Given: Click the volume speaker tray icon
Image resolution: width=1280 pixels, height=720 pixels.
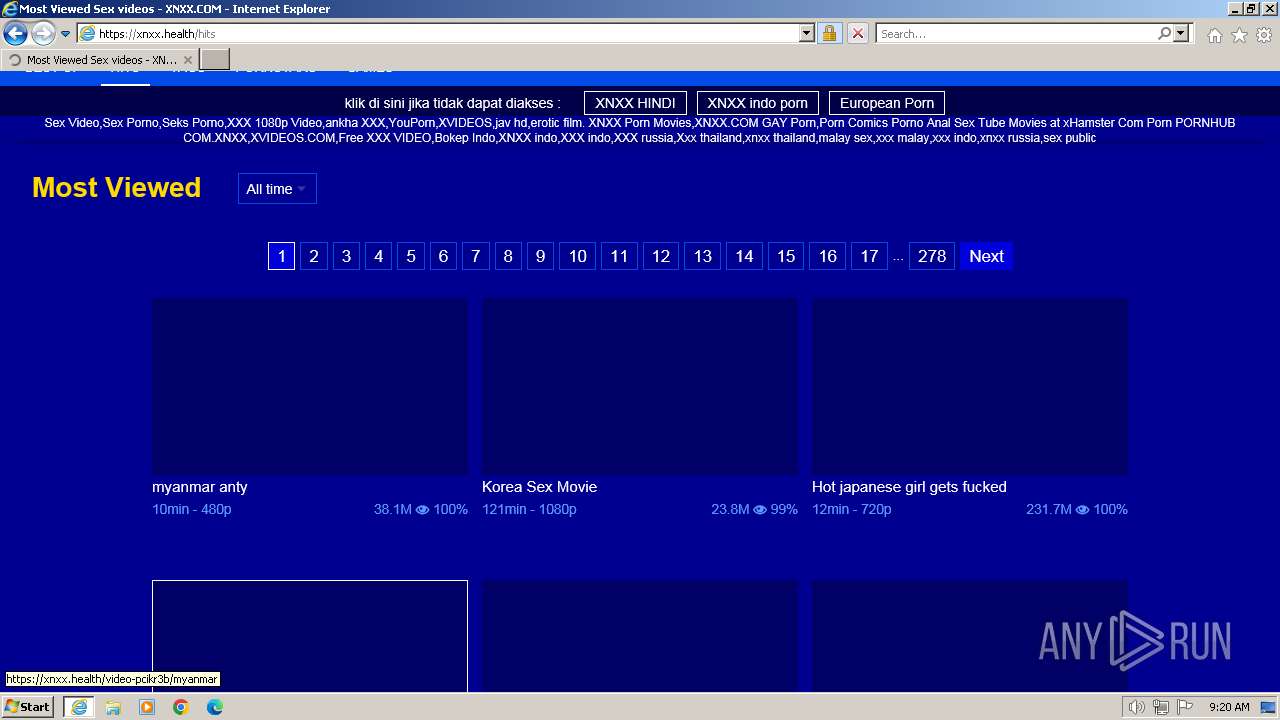Looking at the screenshot, I should coord(1137,707).
